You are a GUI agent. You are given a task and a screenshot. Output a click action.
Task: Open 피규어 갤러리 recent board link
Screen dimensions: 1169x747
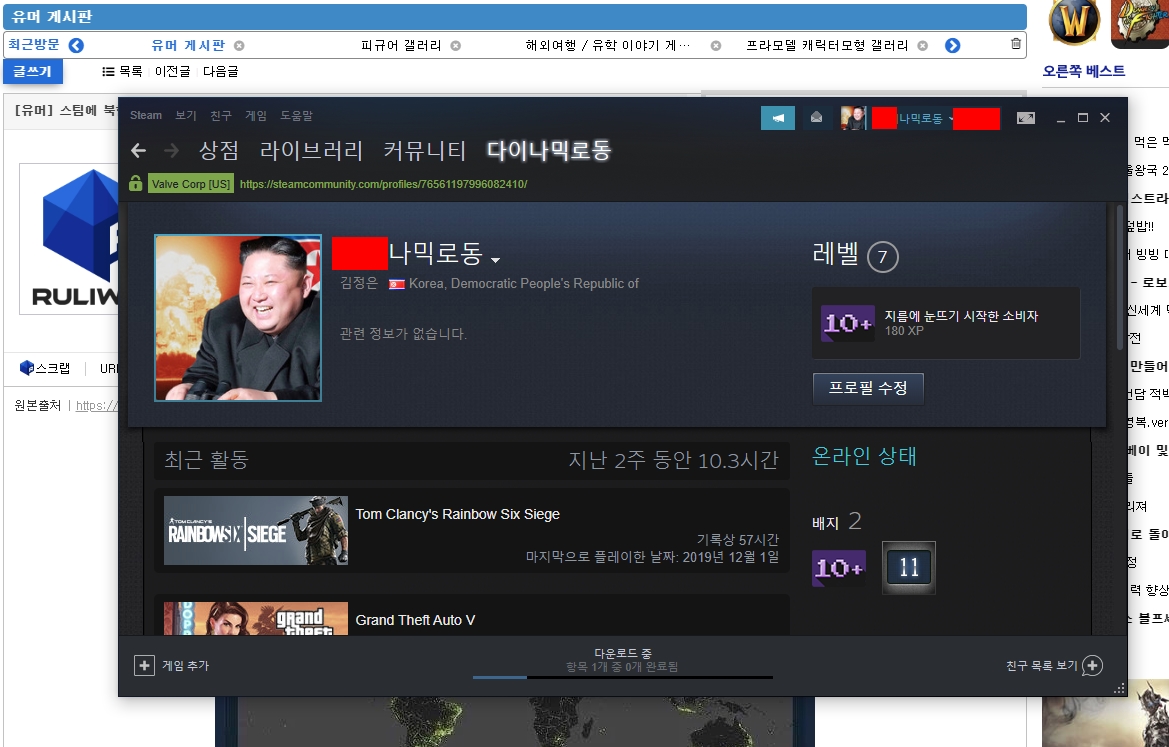(x=401, y=45)
